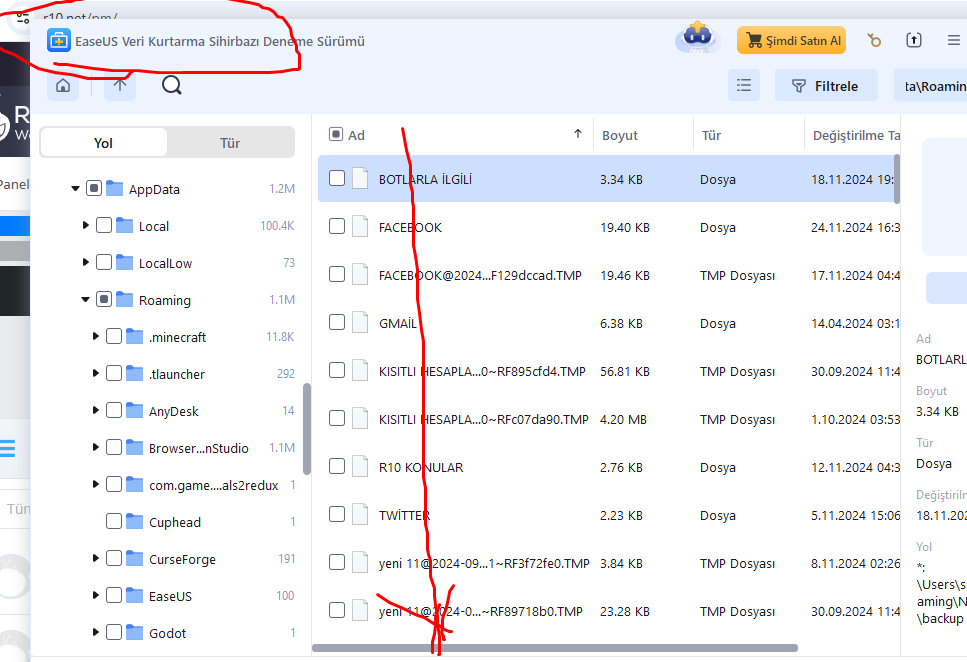This screenshot has width=967, height=662.
Task: Click the Godot folder icon
Action: coord(134,632)
